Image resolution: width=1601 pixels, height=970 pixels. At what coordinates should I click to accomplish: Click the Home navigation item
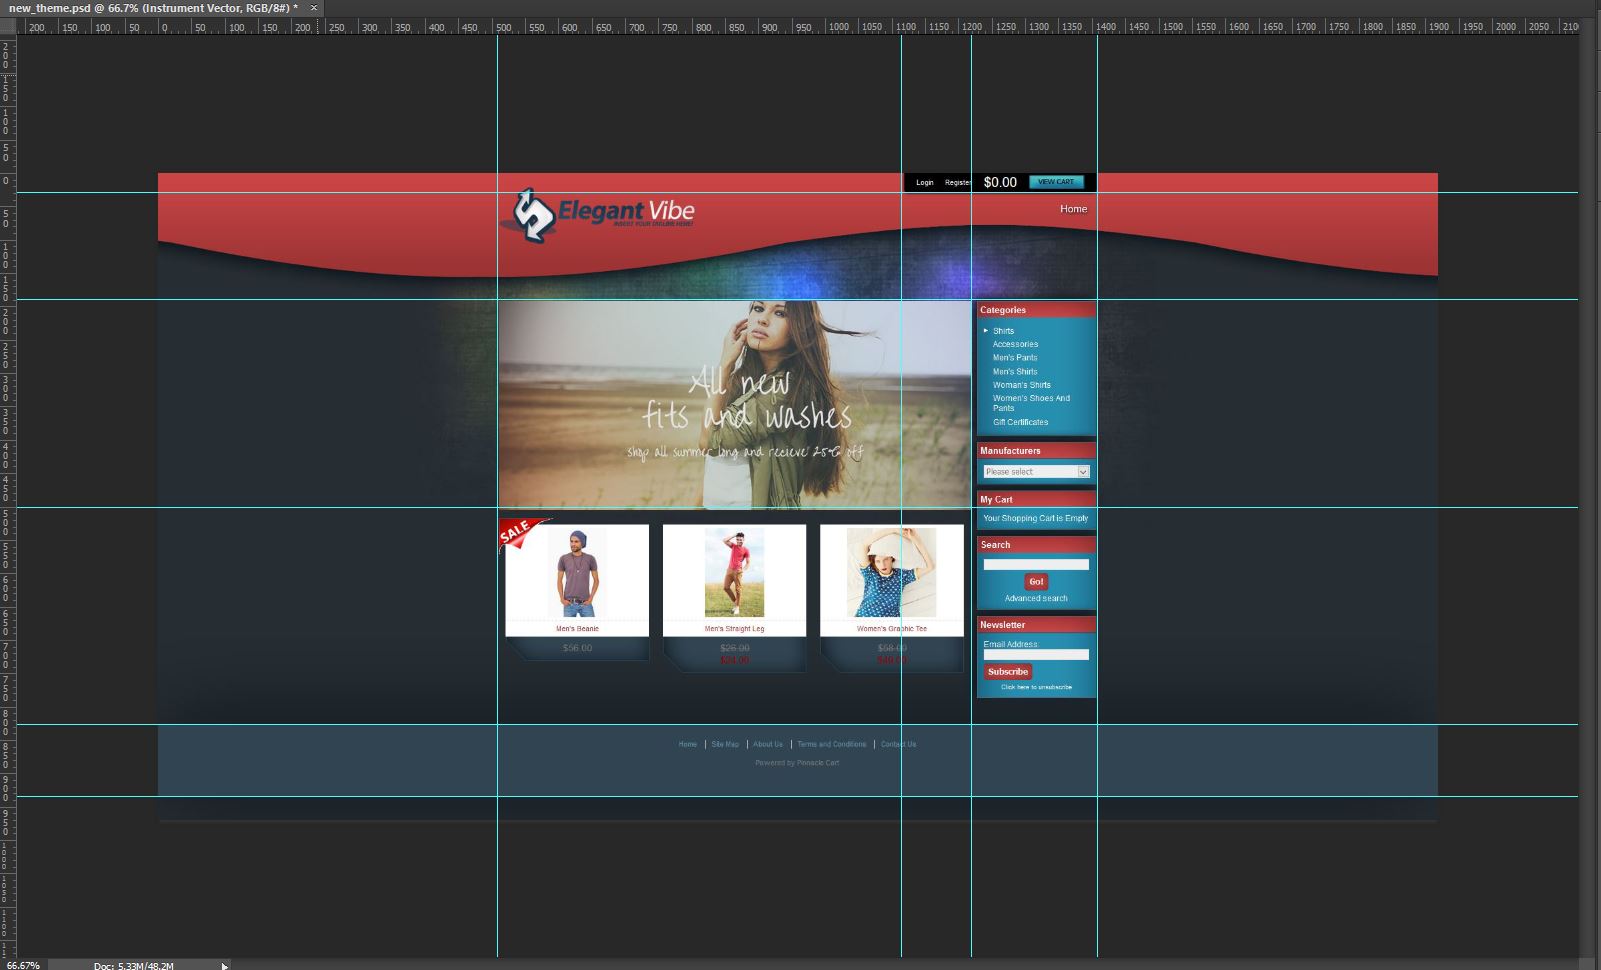pyautogui.click(x=1073, y=209)
